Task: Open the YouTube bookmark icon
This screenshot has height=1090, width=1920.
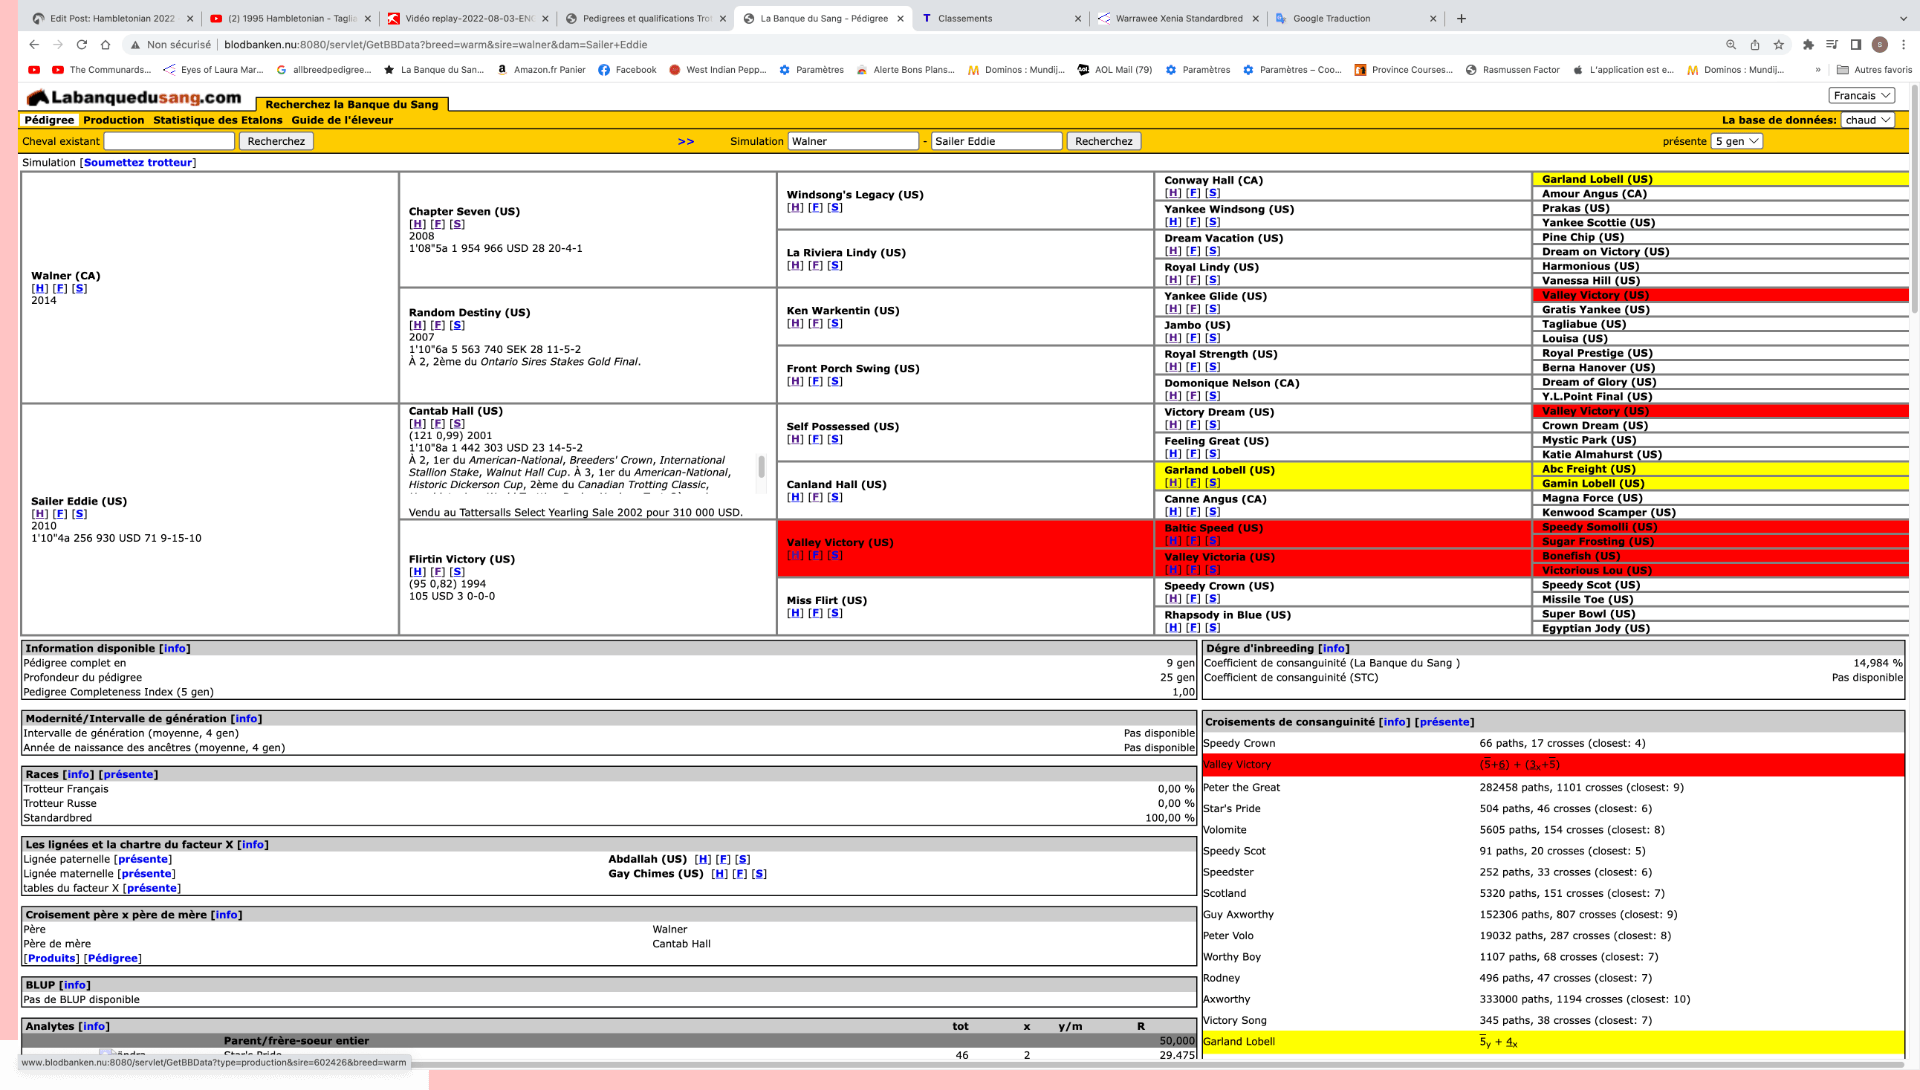Action: (34, 70)
